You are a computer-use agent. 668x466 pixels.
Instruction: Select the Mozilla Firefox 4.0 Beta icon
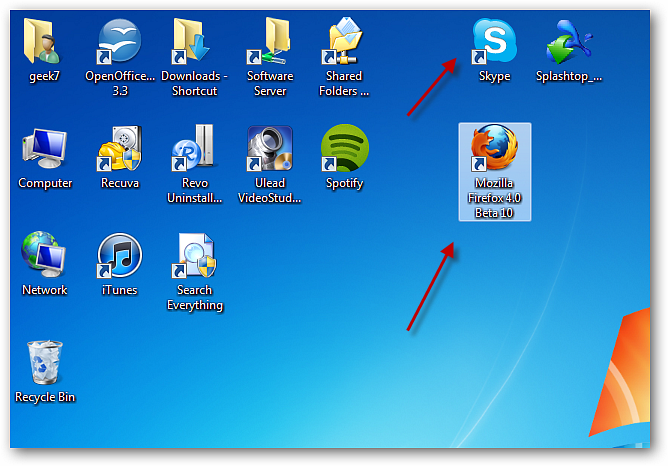pyautogui.click(x=494, y=147)
